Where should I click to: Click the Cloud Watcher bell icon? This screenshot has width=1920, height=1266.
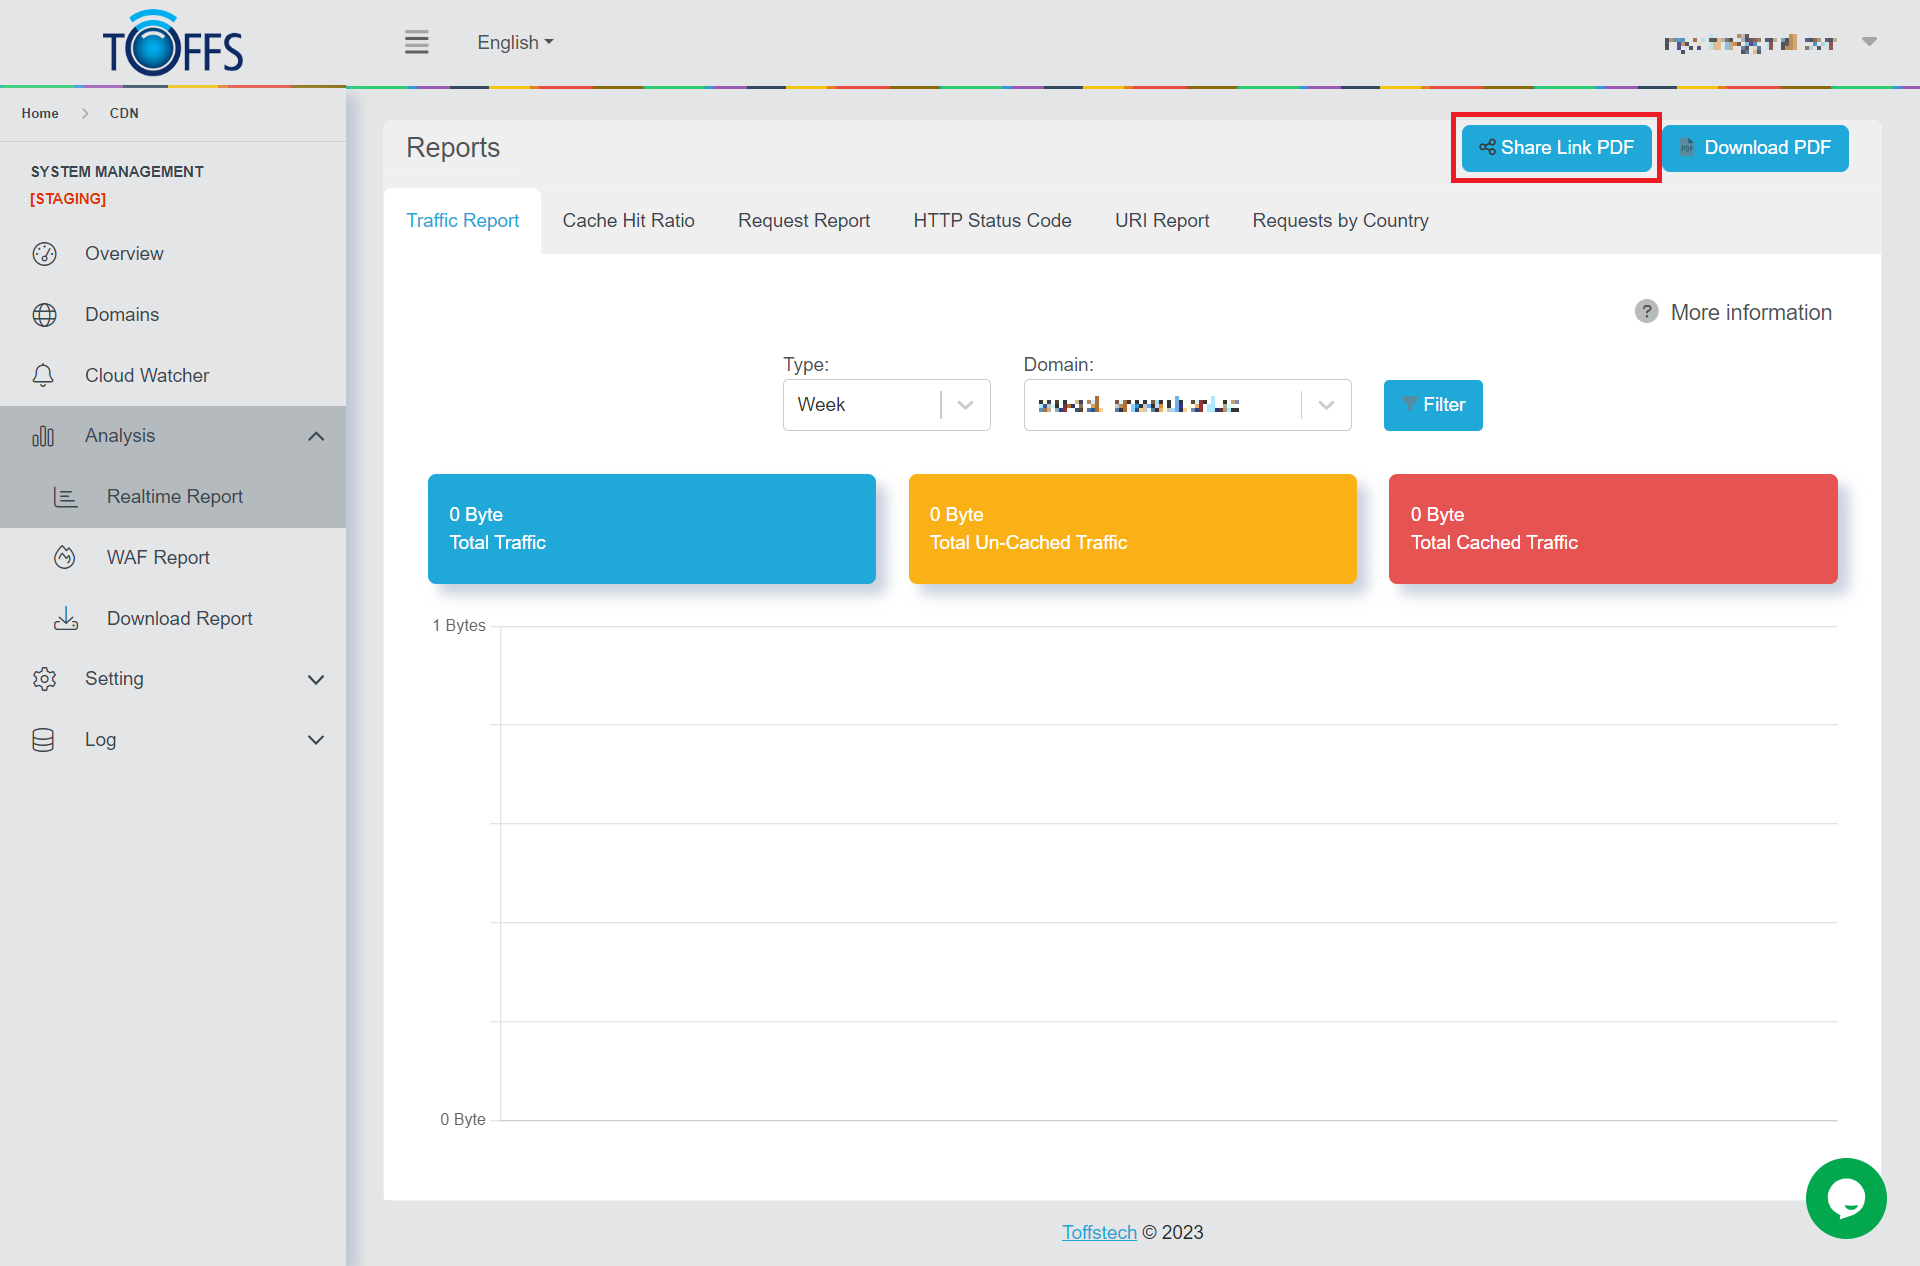43,376
